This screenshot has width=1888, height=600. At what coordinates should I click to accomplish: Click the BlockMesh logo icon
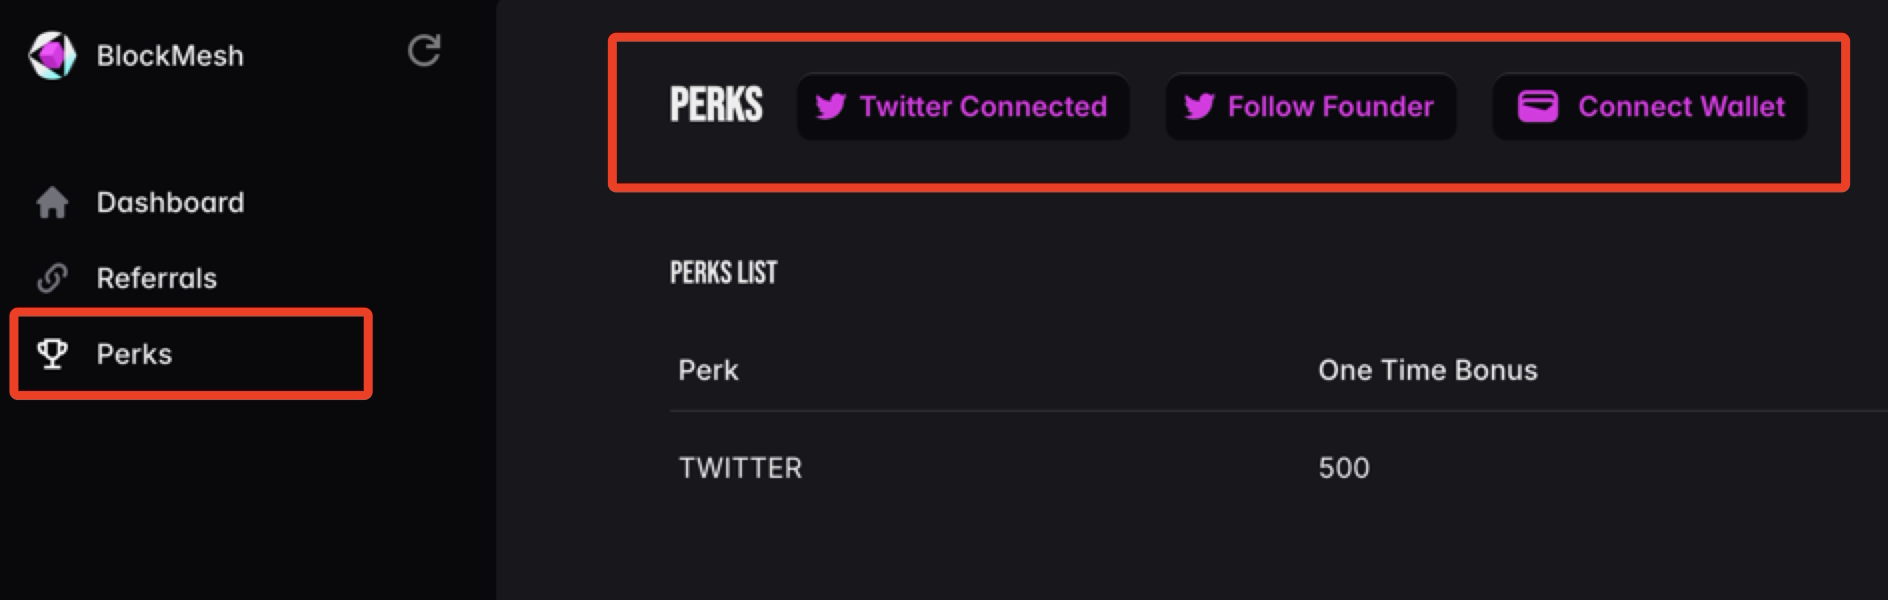pyautogui.click(x=52, y=55)
